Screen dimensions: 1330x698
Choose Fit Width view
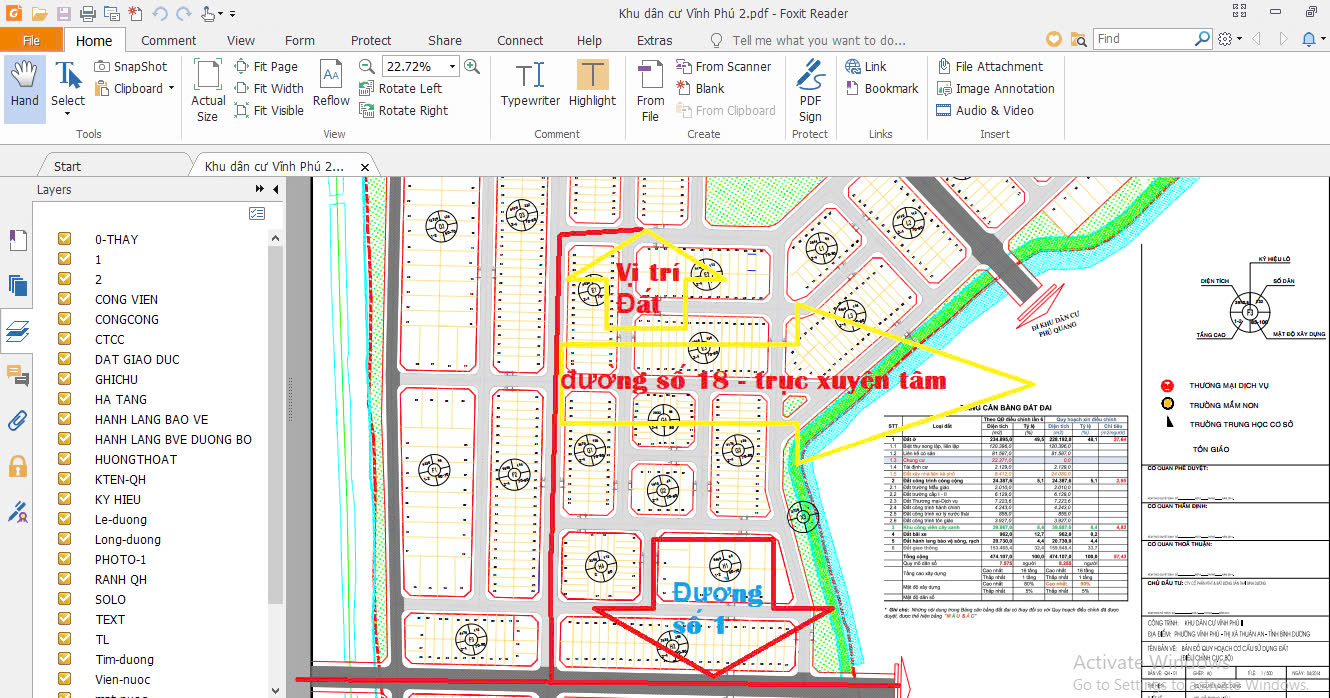coord(270,88)
